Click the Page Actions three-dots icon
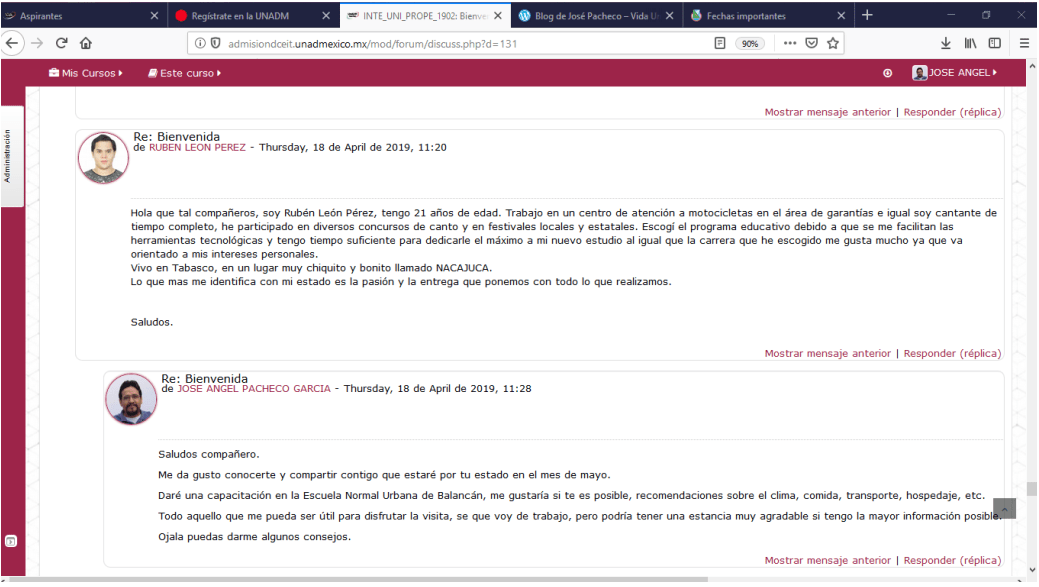This screenshot has height=587, width=1039. (x=789, y=43)
